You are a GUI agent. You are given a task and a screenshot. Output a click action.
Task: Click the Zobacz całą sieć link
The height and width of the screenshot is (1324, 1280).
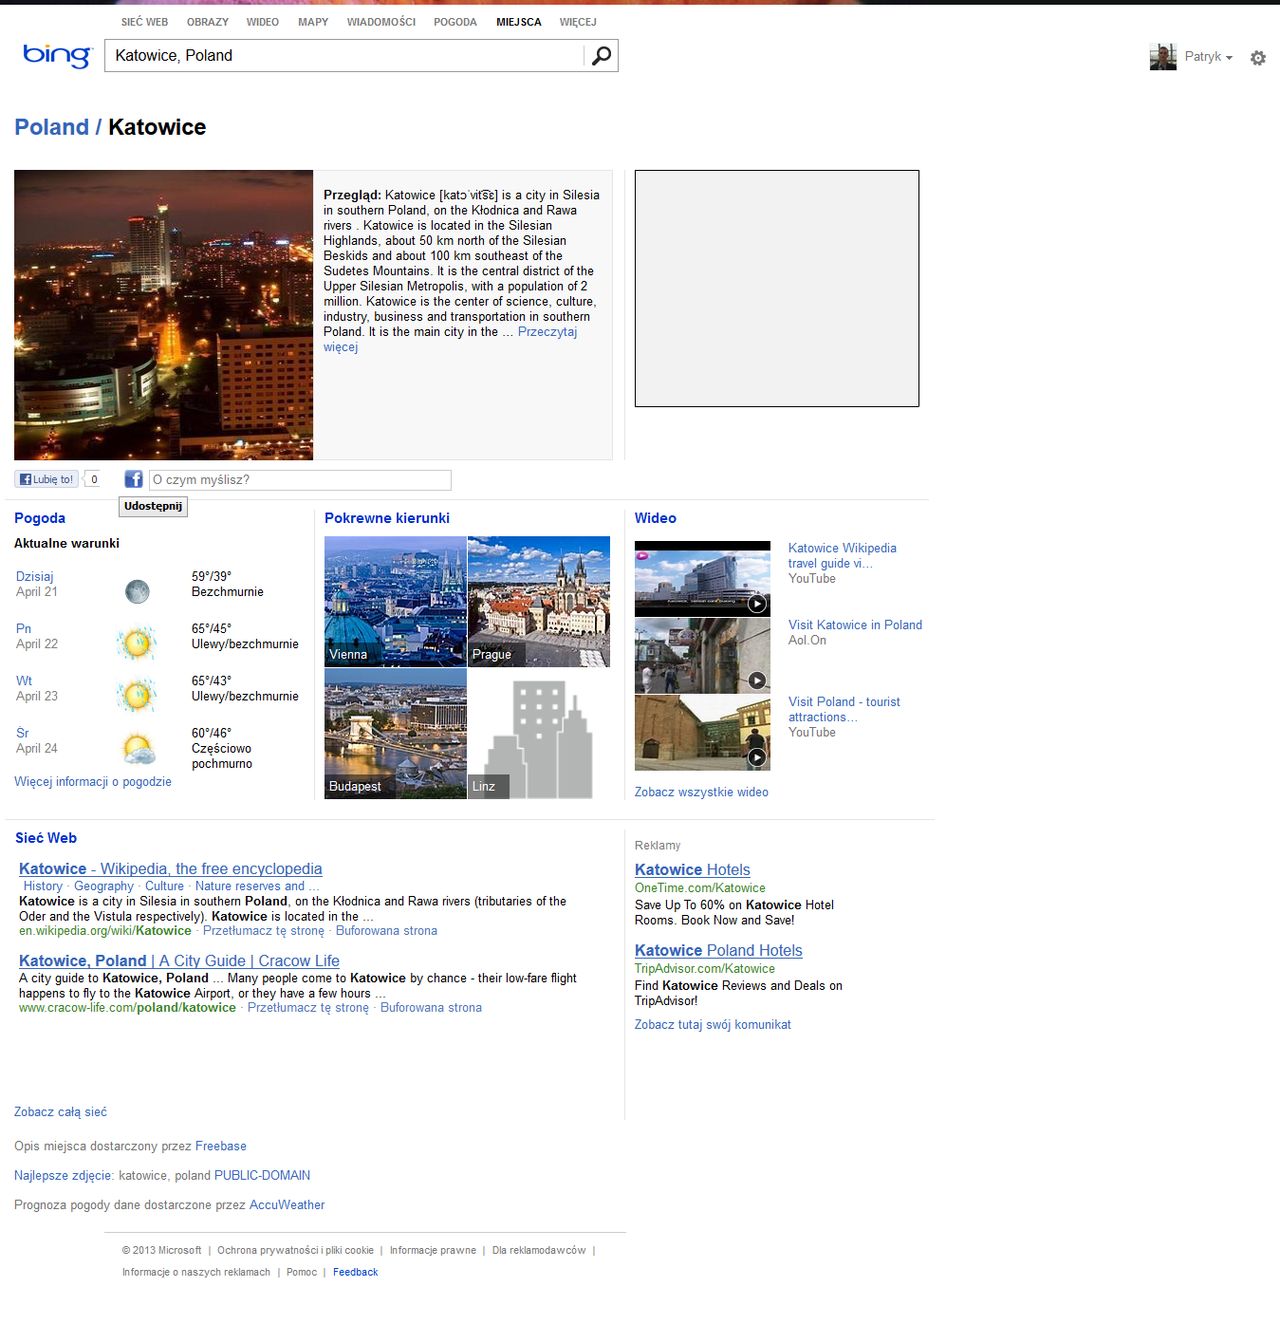click(x=60, y=1112)
